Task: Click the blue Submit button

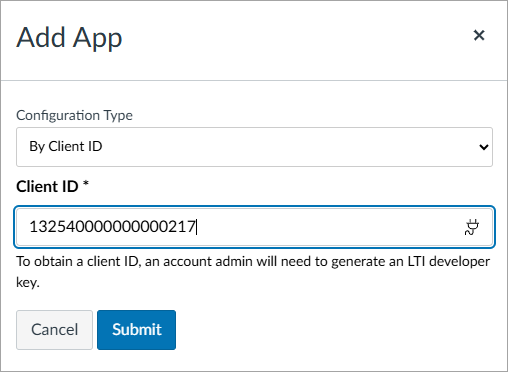Action: coord(136,330)
